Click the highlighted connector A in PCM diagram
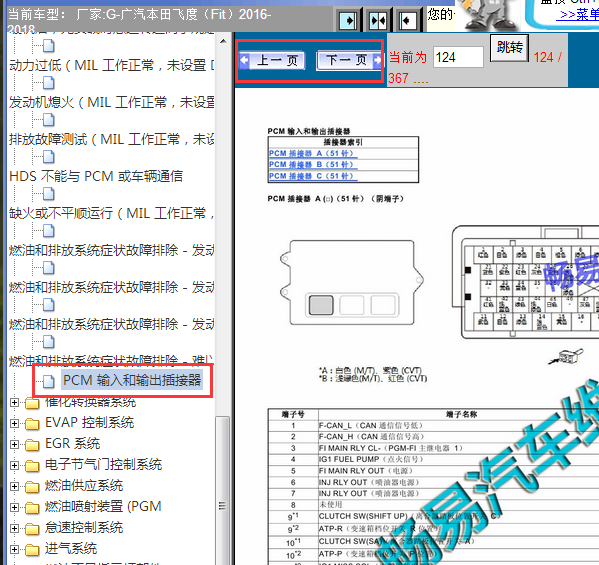The height and width of the screenshot is (565, 599). pos(321,305)
